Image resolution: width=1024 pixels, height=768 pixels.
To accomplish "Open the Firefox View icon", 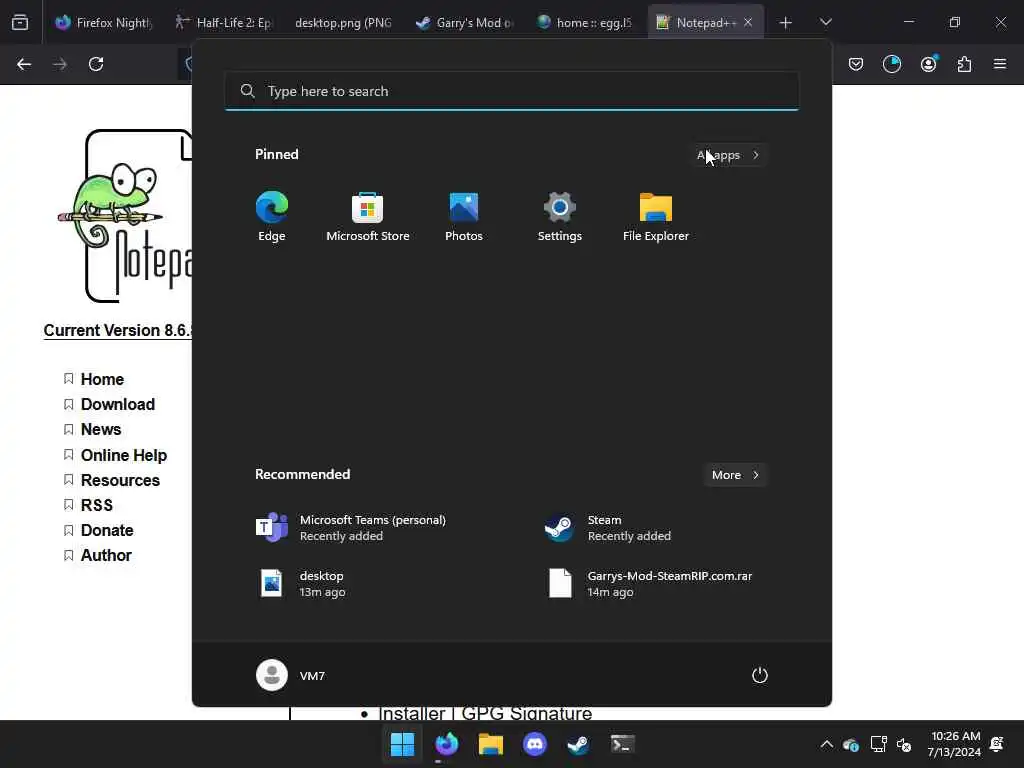I will 20,22.
